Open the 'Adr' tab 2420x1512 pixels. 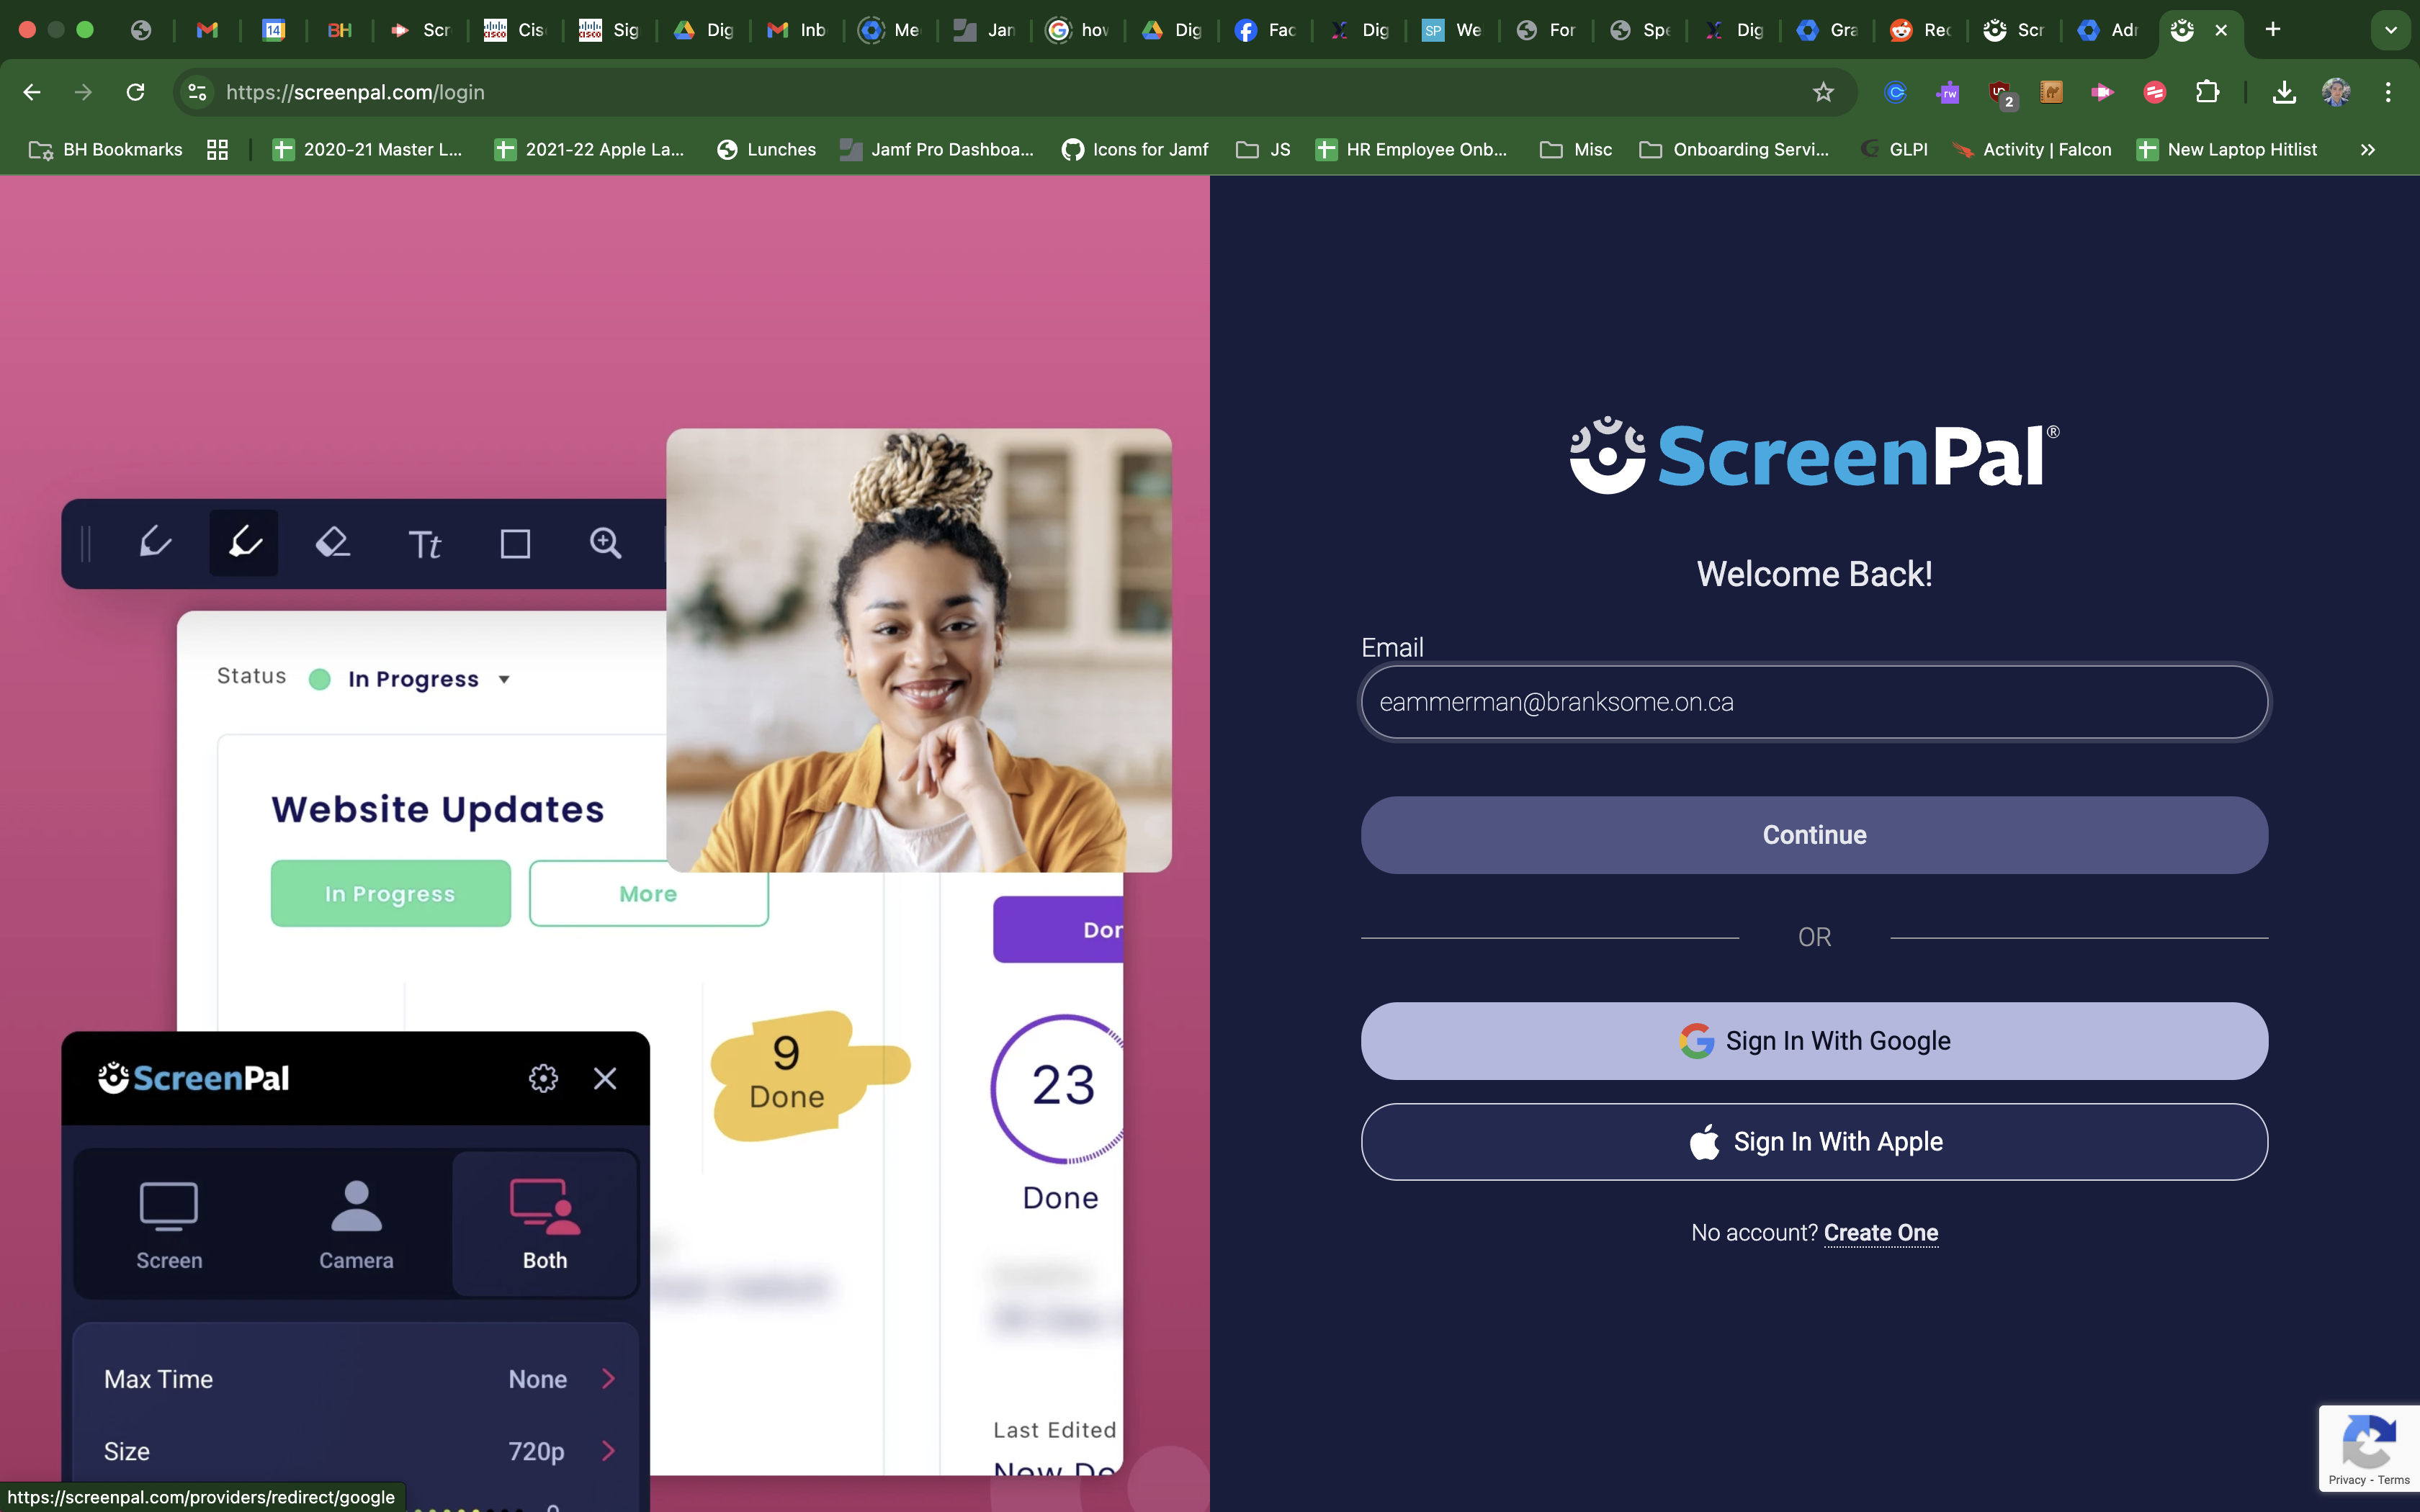coord(2108,30)
